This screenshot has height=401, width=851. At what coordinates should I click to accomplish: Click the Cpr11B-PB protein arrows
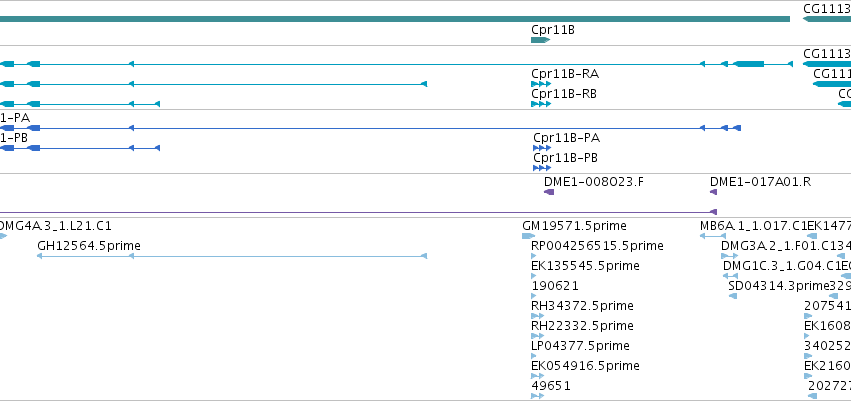tap(542, 168)
